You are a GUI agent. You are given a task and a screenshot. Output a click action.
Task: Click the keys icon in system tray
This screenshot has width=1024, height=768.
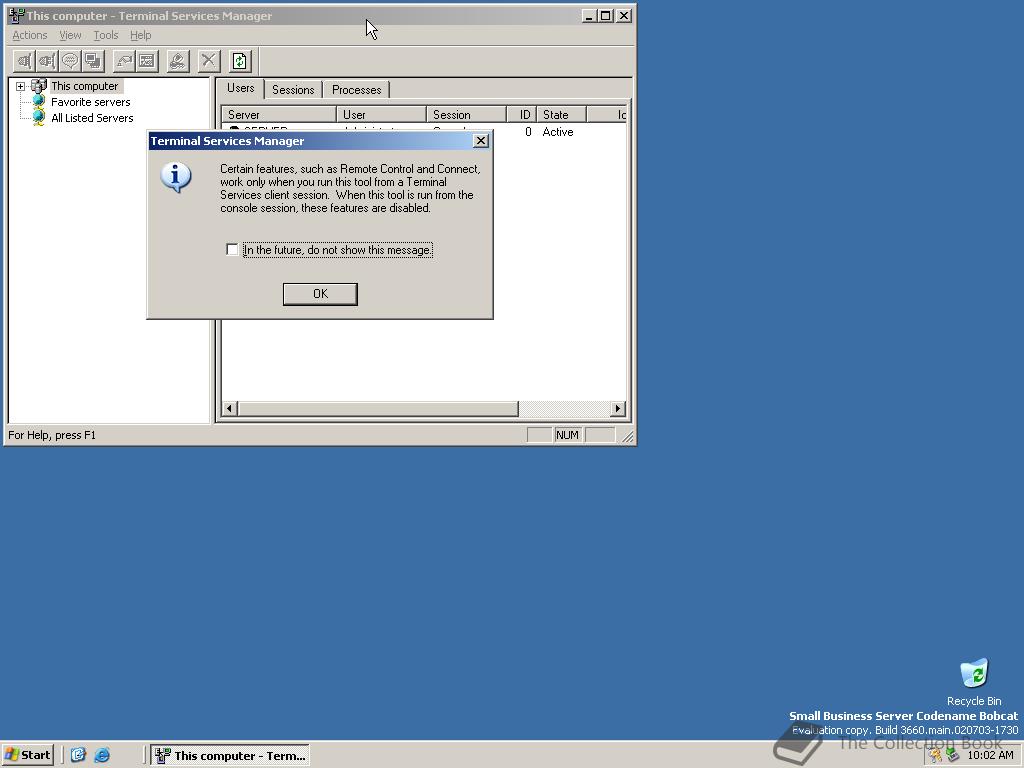[x=936, y=756]
